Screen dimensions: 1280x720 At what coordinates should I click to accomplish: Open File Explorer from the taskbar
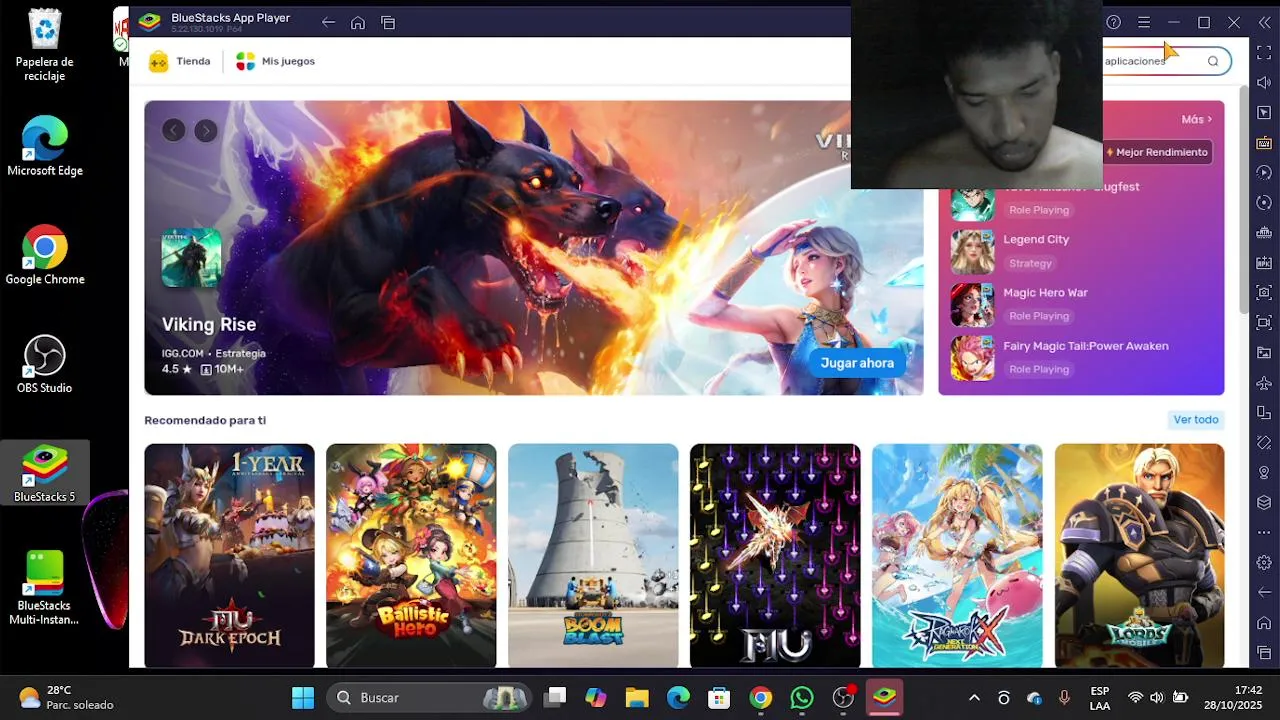click(637, 697)
